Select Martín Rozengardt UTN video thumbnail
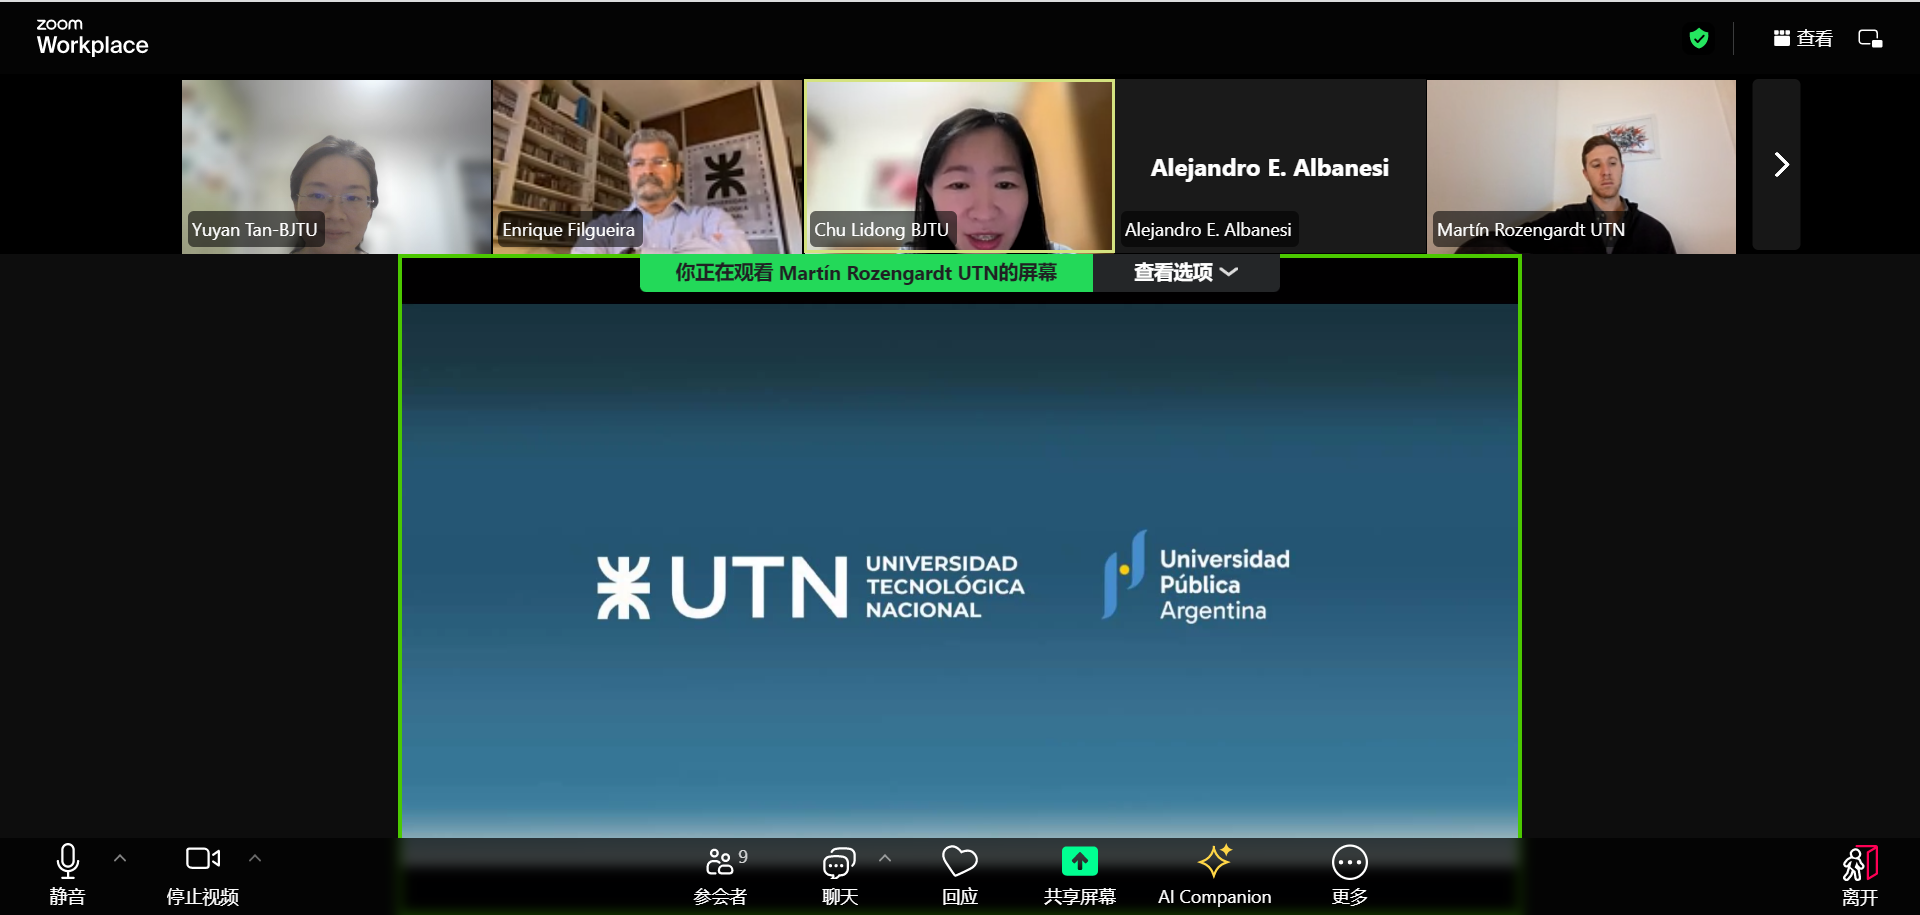Viewport: 1920px width, 915px height. click(x=1581, y=166)
